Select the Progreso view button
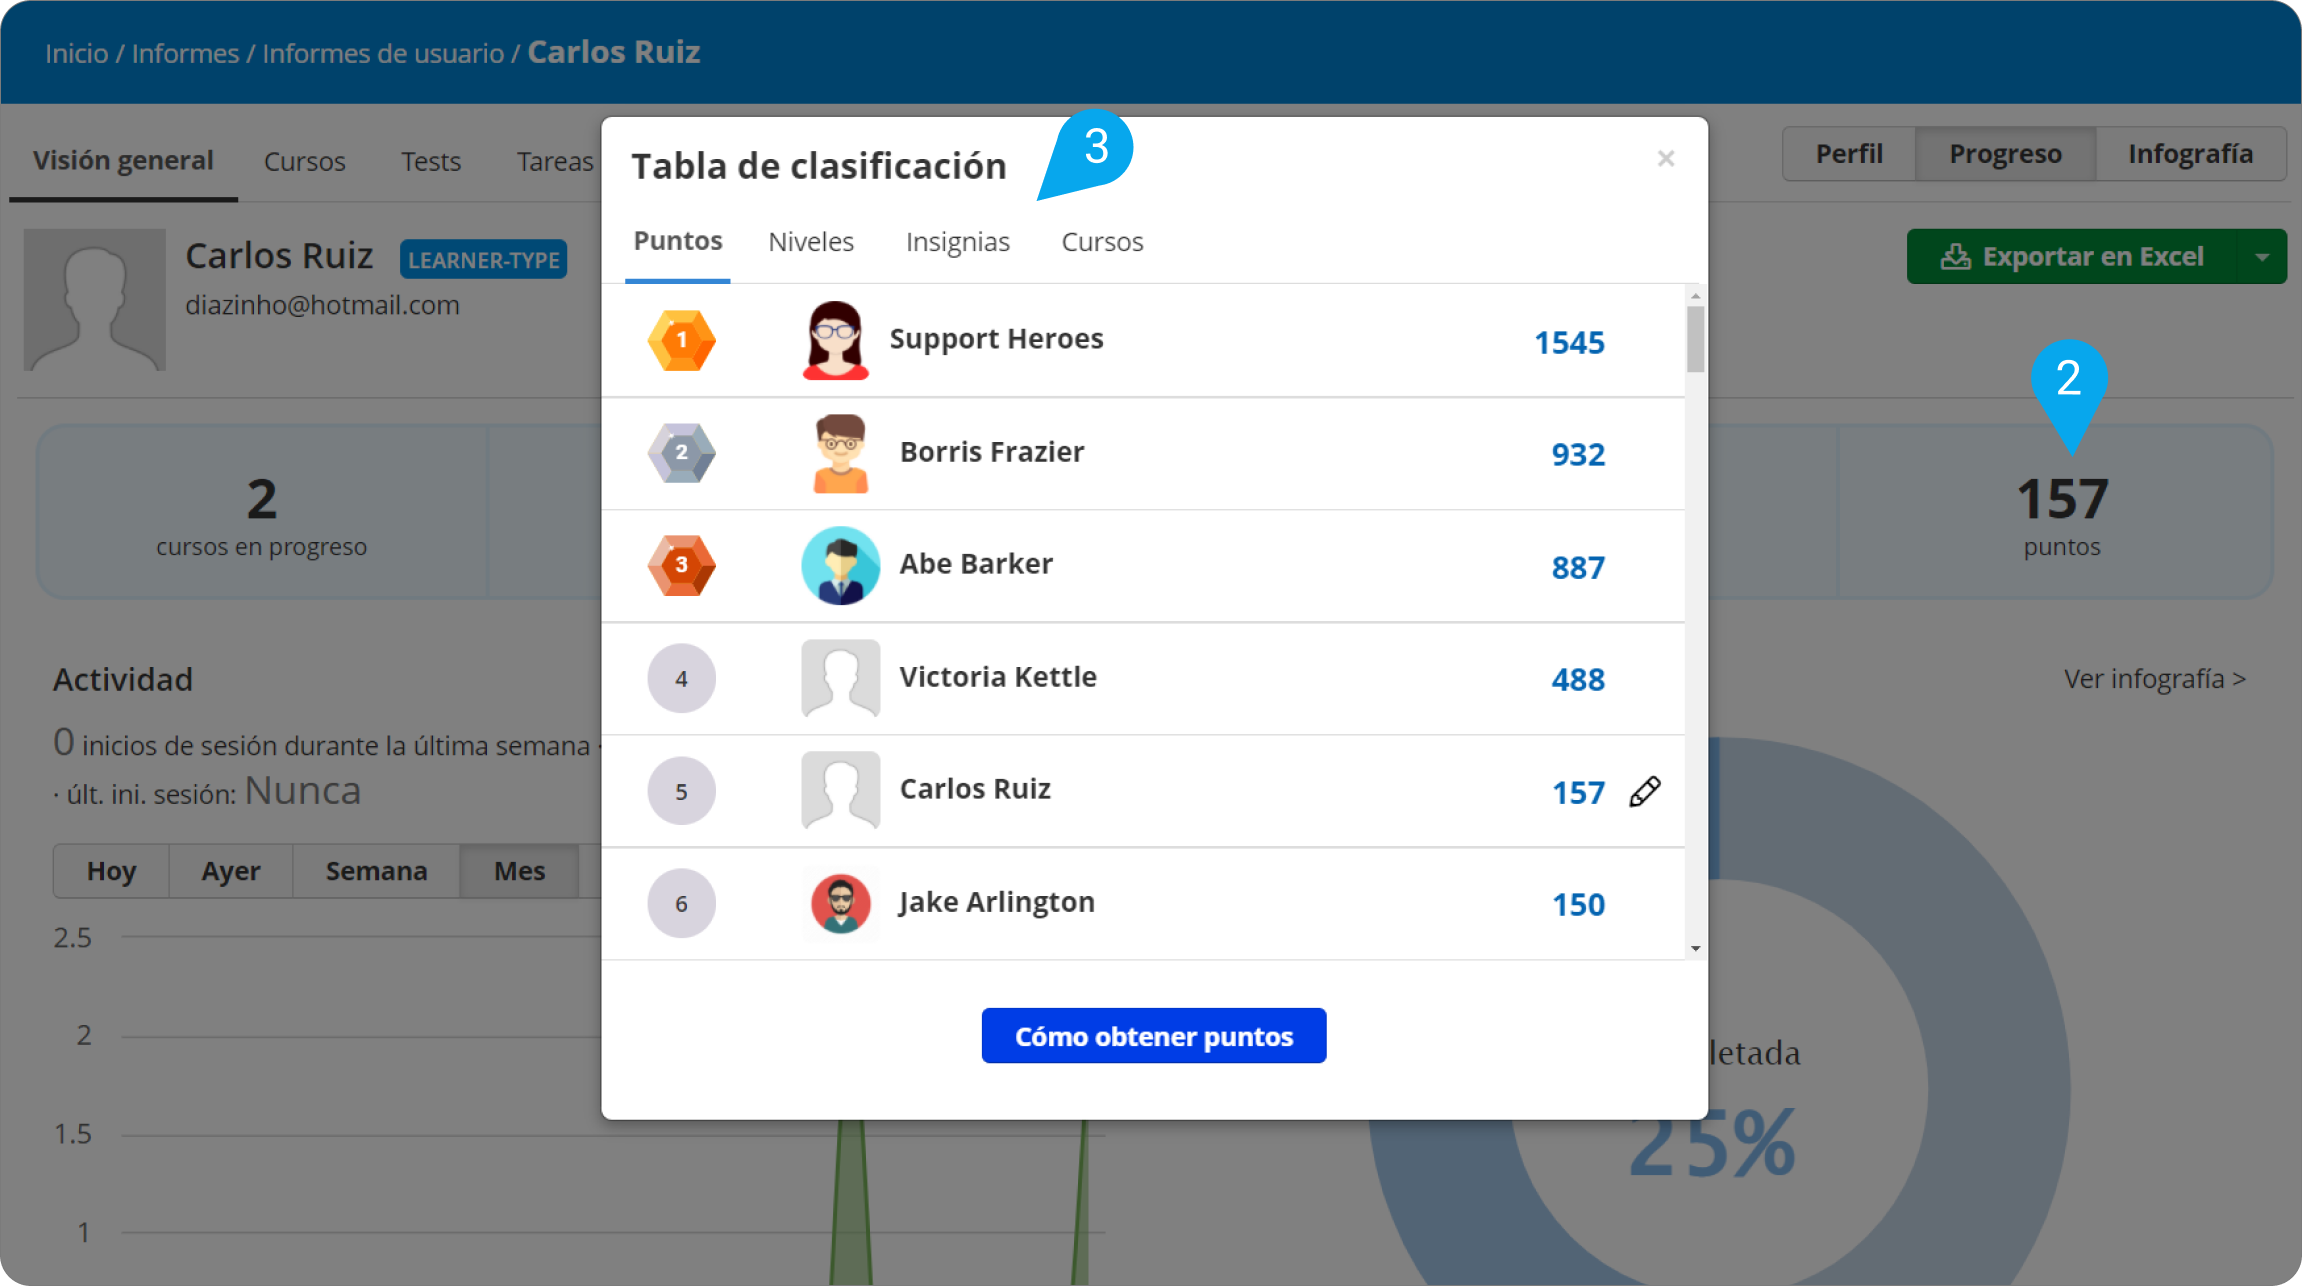Screen dimensions: 2302x1286 [2005, 154]
